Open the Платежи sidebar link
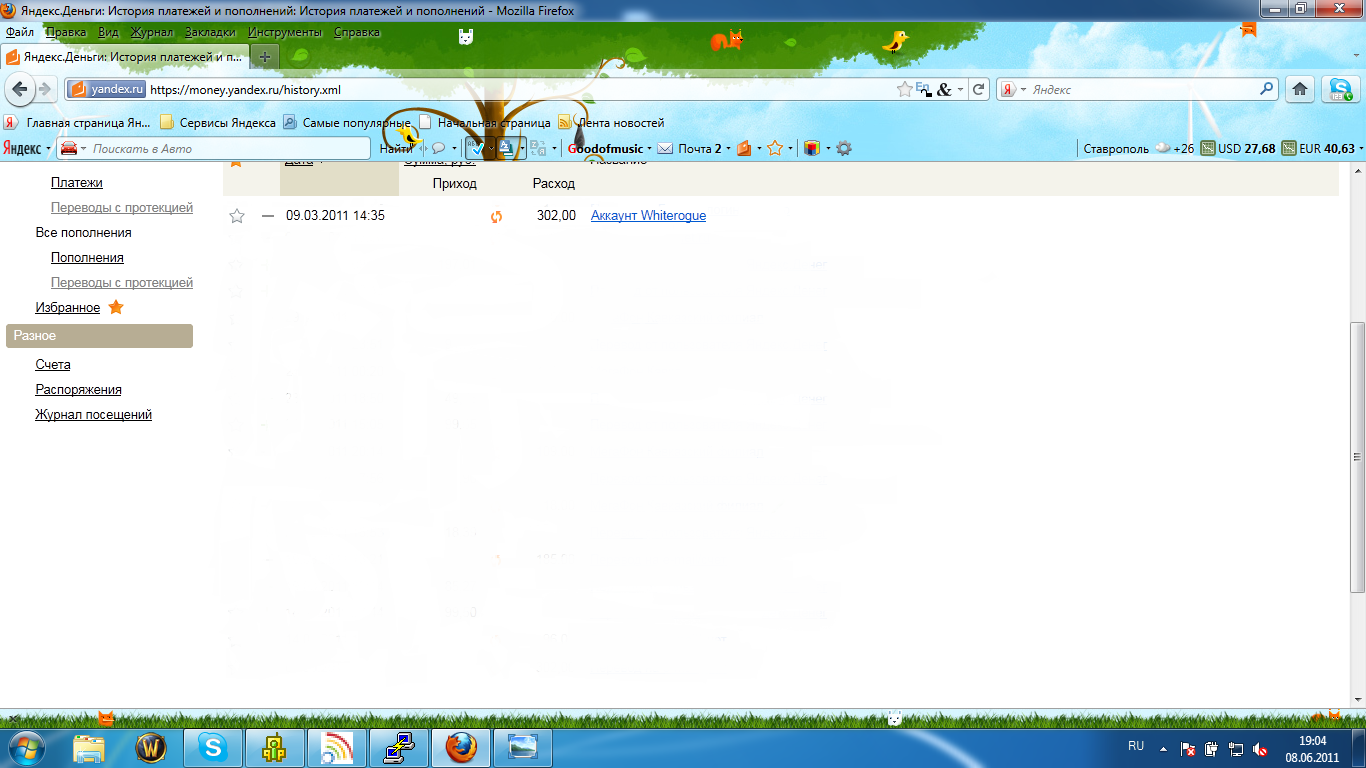The width and height of the screenshot is (1366, 768). 77,183
